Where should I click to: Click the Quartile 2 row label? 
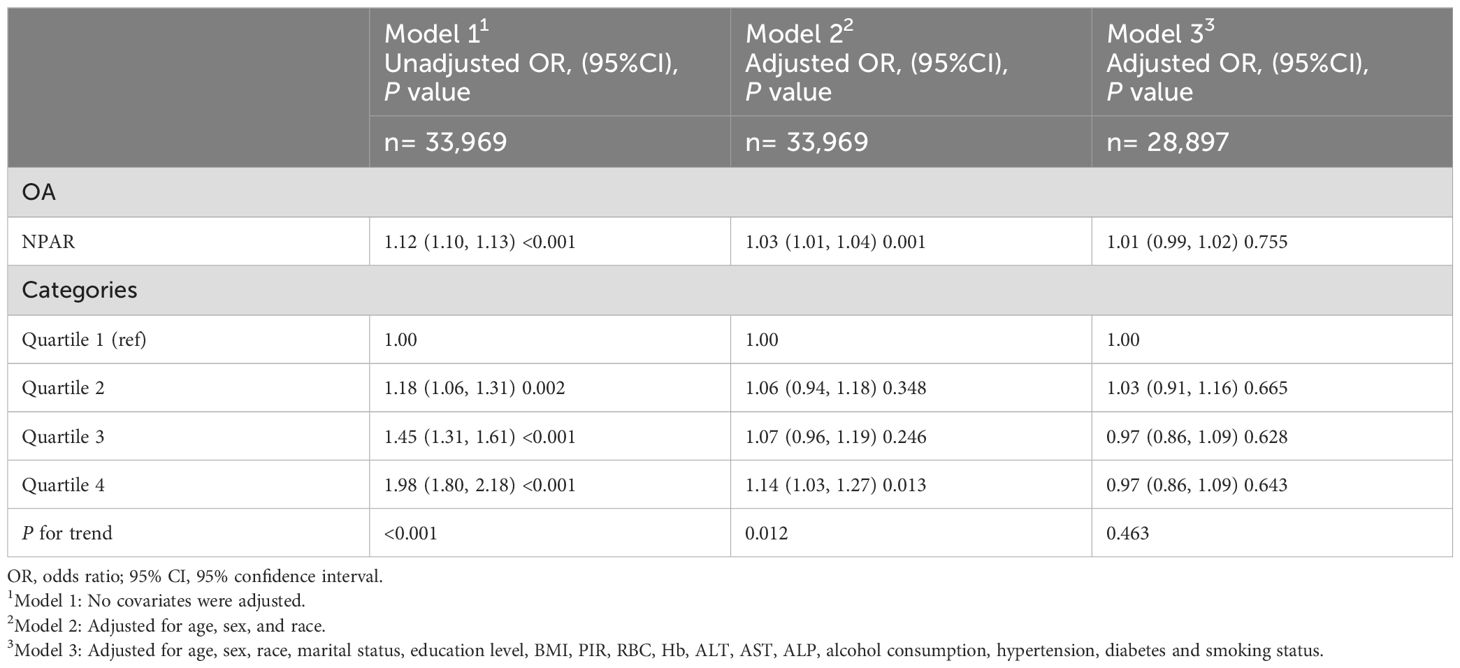pyautogui.click(x=56, y=388)
